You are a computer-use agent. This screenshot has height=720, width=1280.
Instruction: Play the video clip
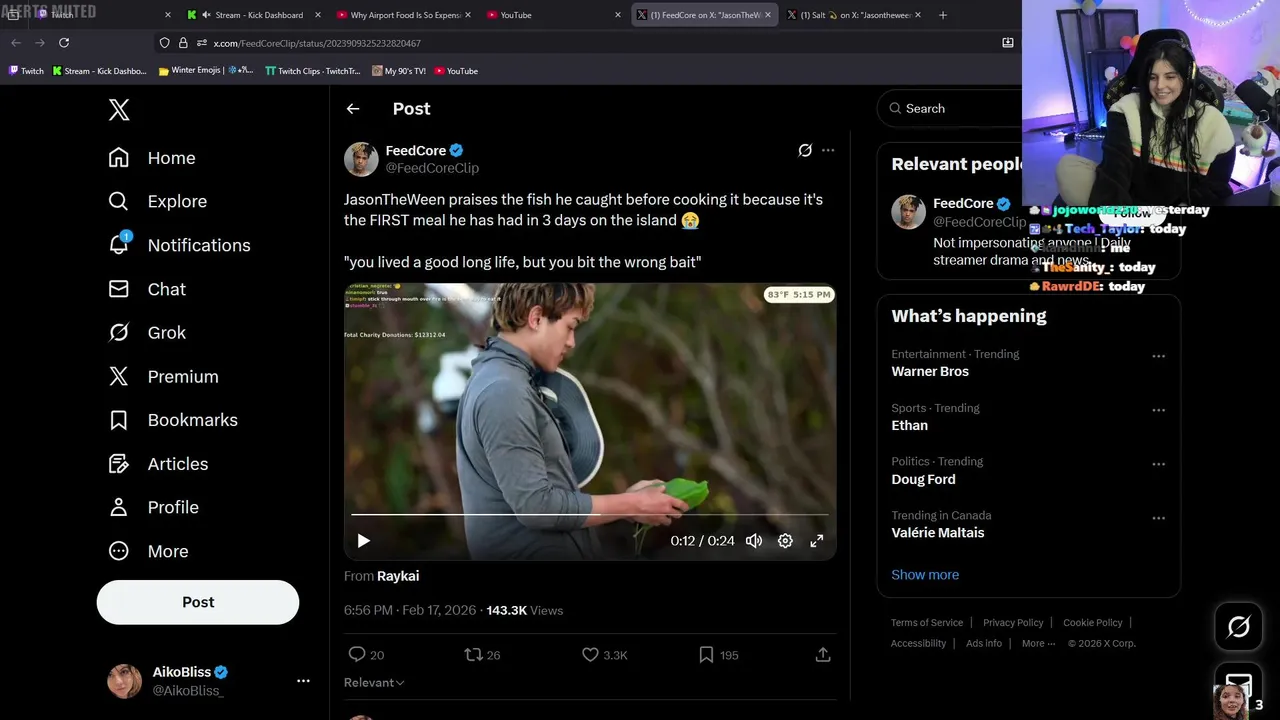pyautogui.click(x=363, y=541)
